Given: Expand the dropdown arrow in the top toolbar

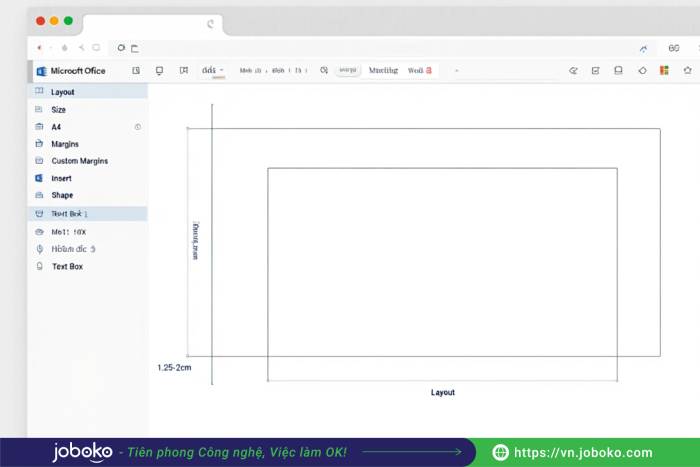Looking at the screenshot, I should (222, 70).
